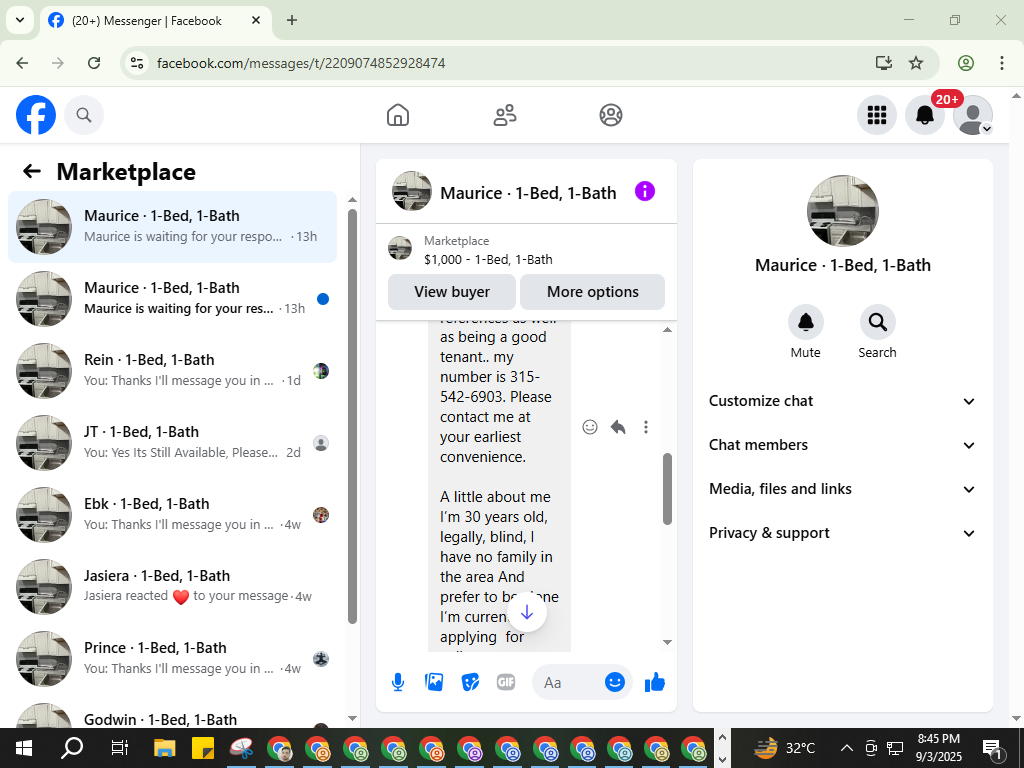Click the address bar URL
The image size is (1024, 768).
[x=301, y=63]
